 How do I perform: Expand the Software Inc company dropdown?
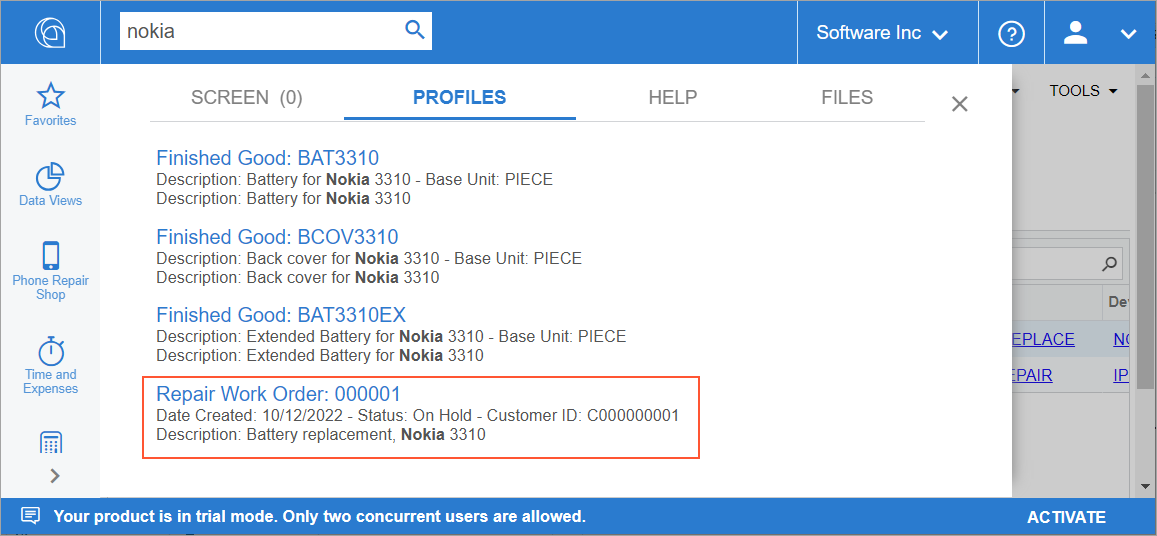(881, 33)
